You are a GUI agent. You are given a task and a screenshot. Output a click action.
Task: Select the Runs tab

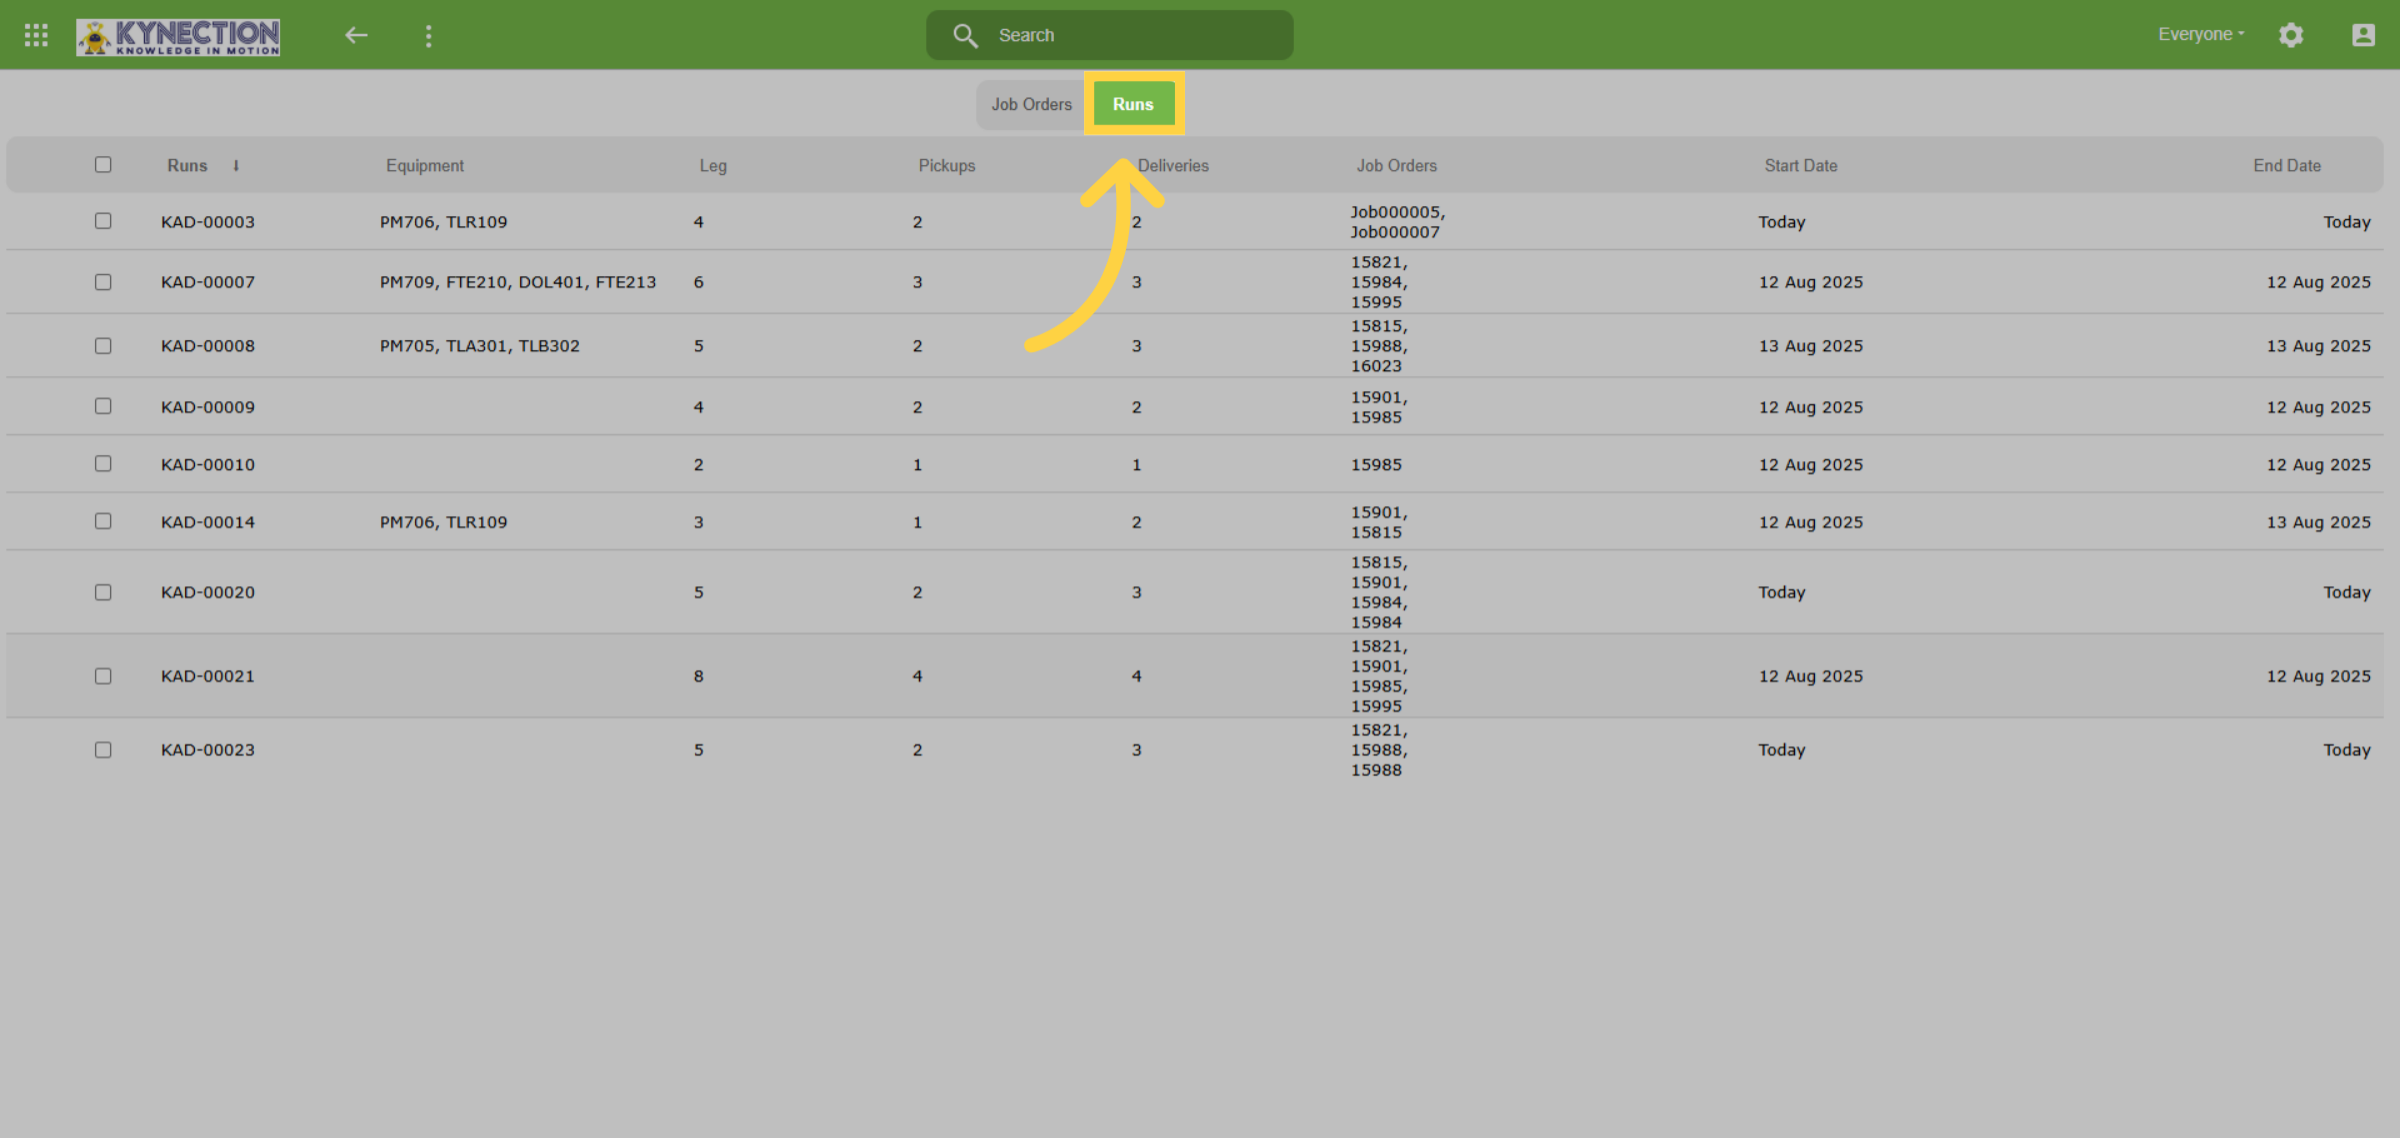pyautogui.click(x=1133, y=104)
